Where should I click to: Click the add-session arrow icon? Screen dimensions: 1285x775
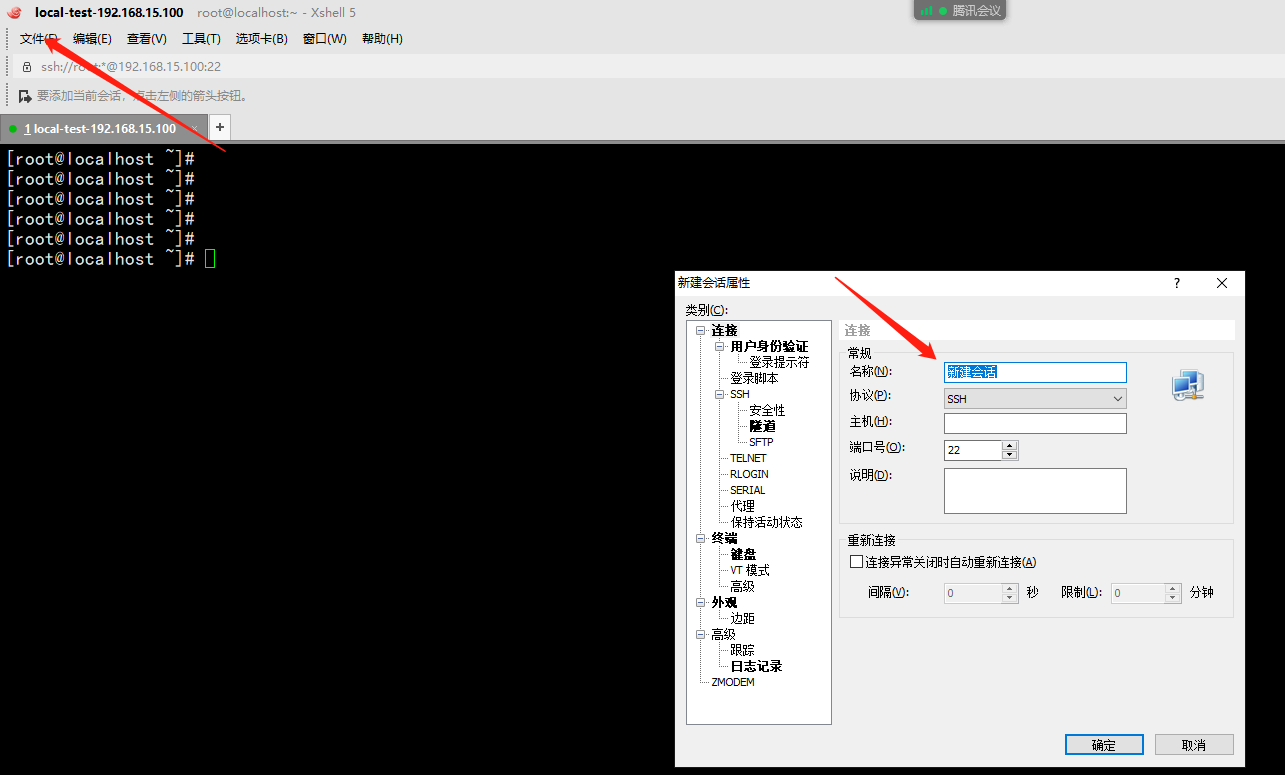coord(25,96)
